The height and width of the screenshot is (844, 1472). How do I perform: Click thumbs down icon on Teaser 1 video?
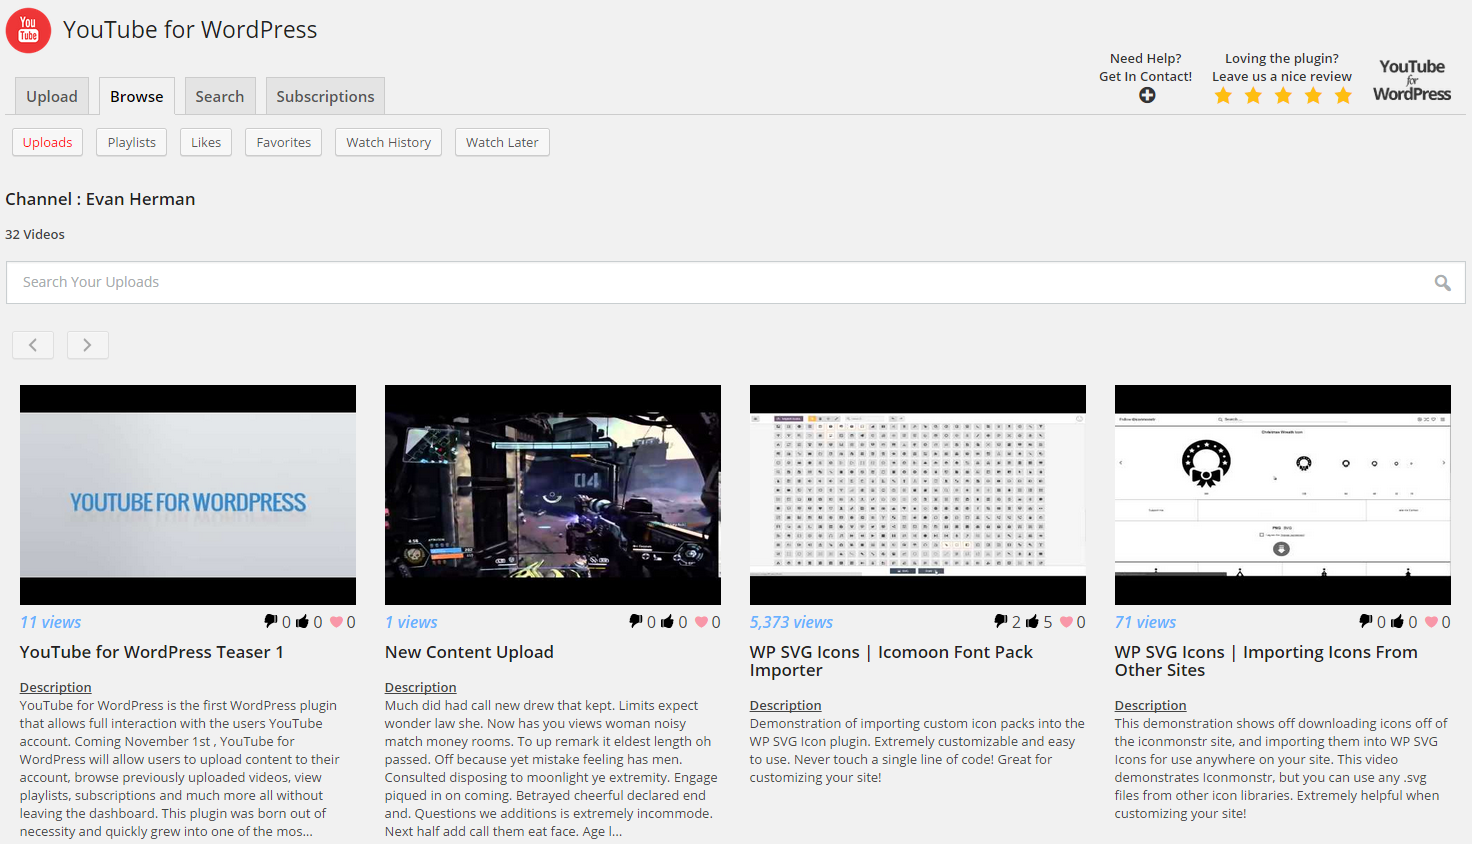[271, 621]
